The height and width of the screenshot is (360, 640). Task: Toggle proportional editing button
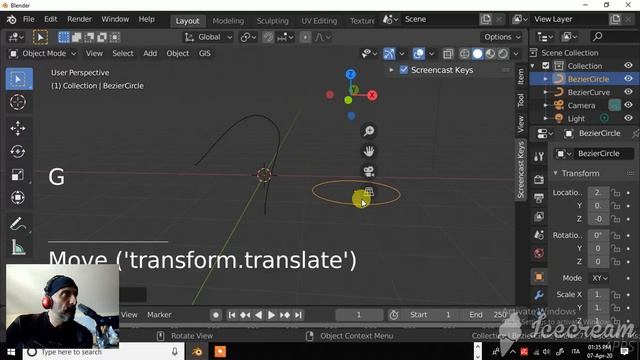(305, 37)
